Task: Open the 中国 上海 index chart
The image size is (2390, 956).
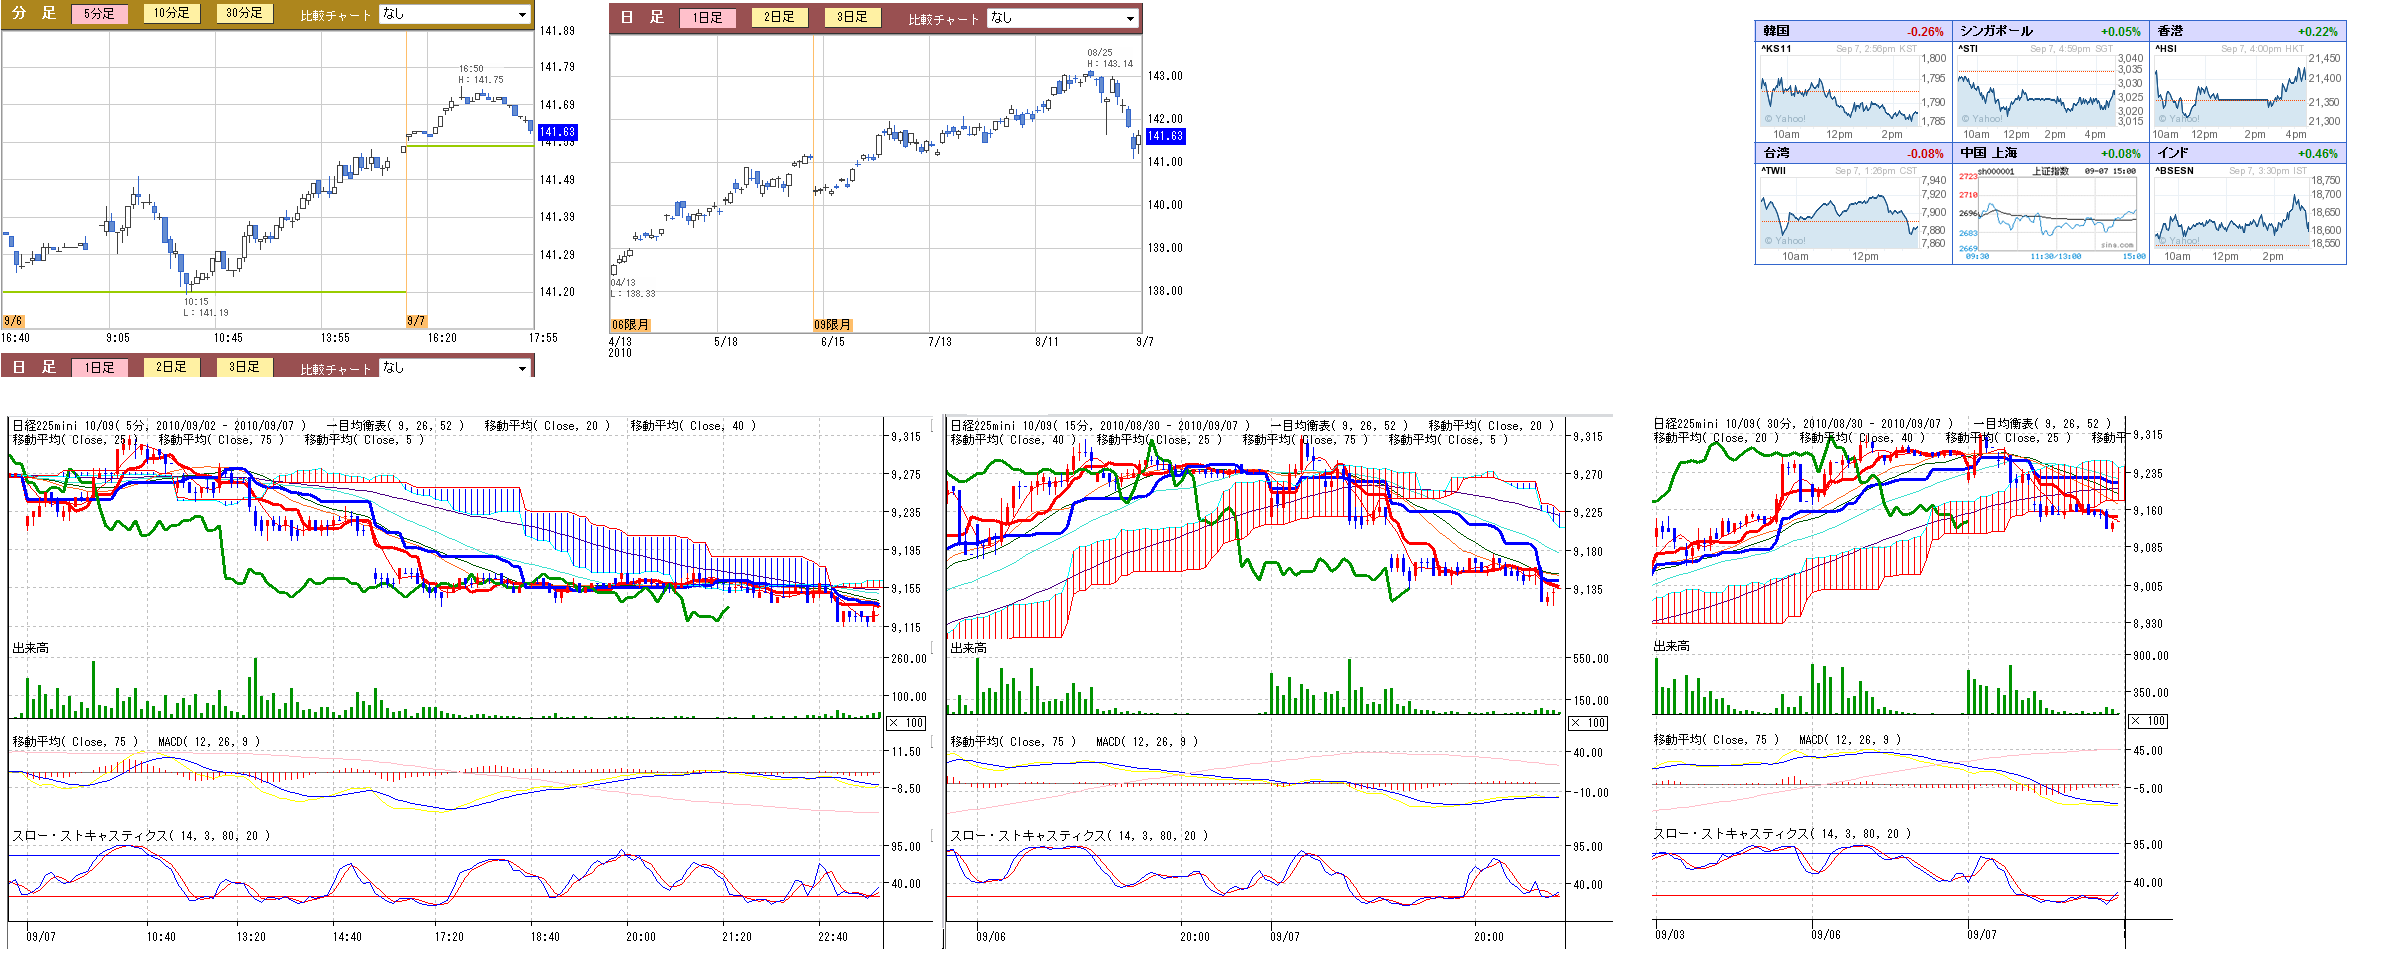Action: coord(2050,212)
